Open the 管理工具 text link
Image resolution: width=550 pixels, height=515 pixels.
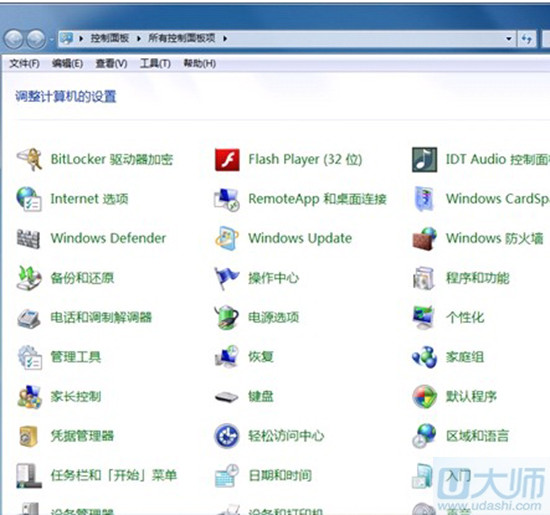point(76,357)
